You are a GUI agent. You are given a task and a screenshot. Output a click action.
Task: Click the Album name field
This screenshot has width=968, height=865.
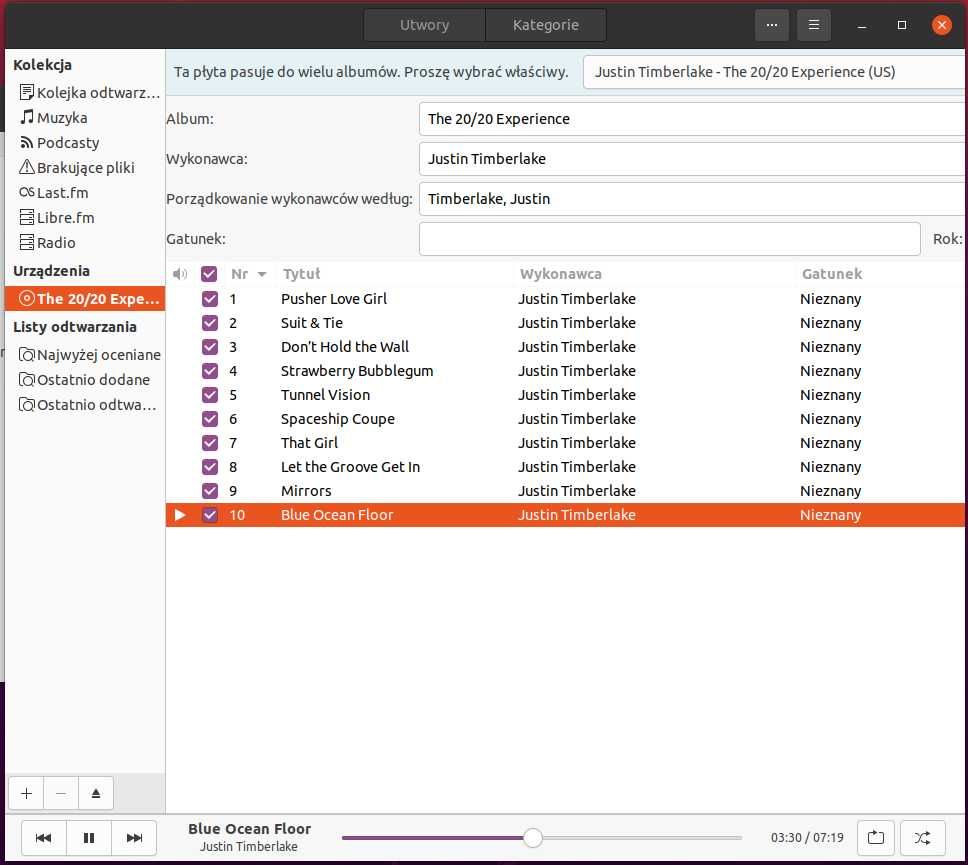click(693, 119)
